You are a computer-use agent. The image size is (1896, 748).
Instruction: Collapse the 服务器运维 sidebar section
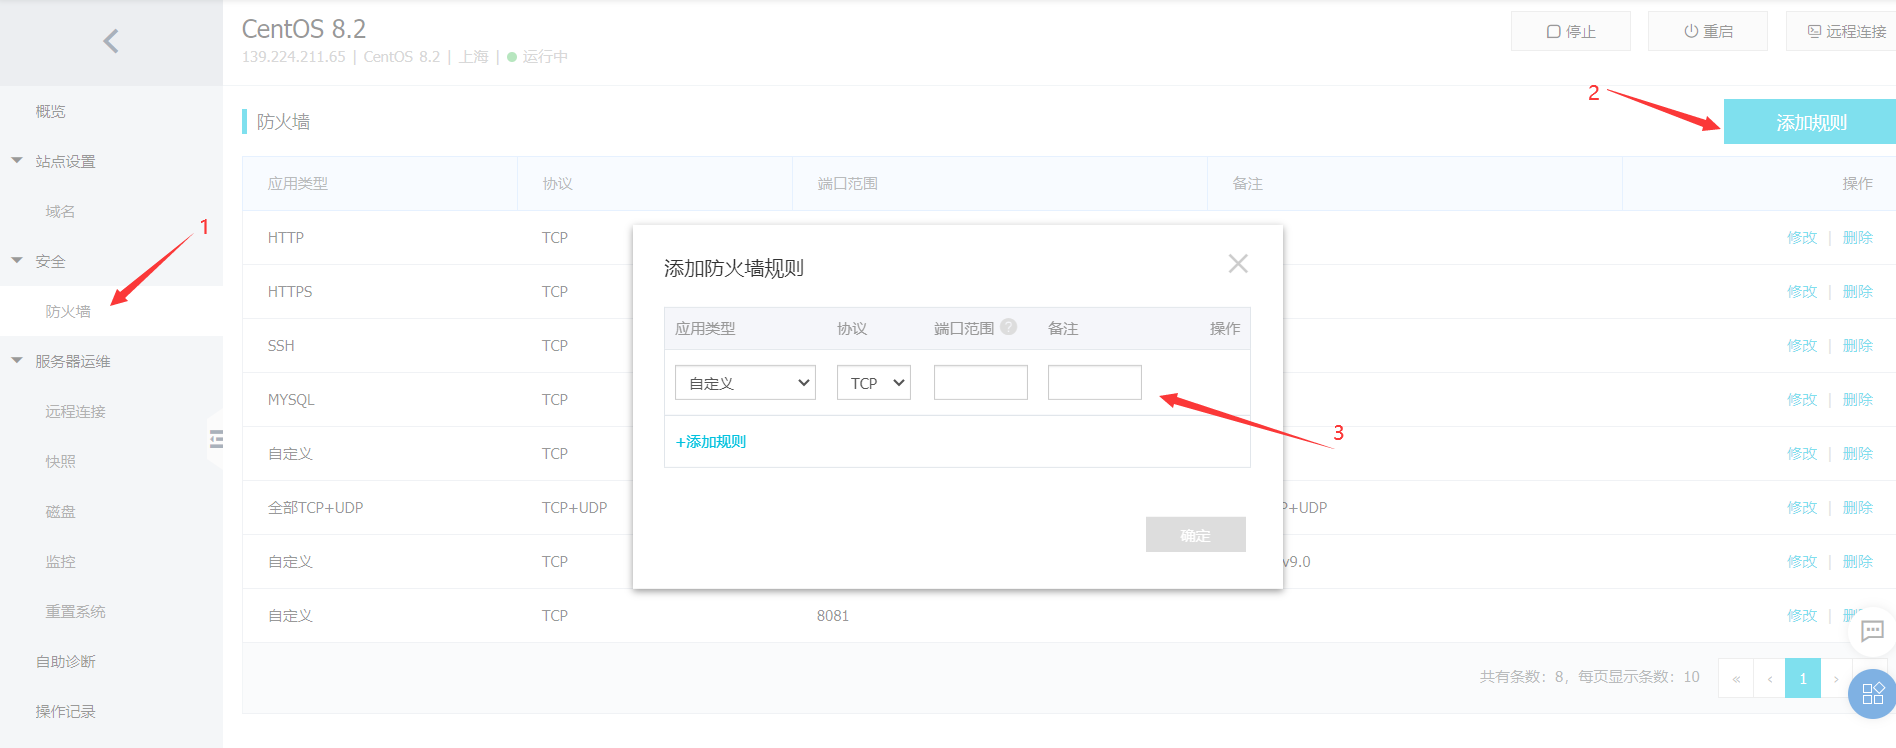[17, 361]
